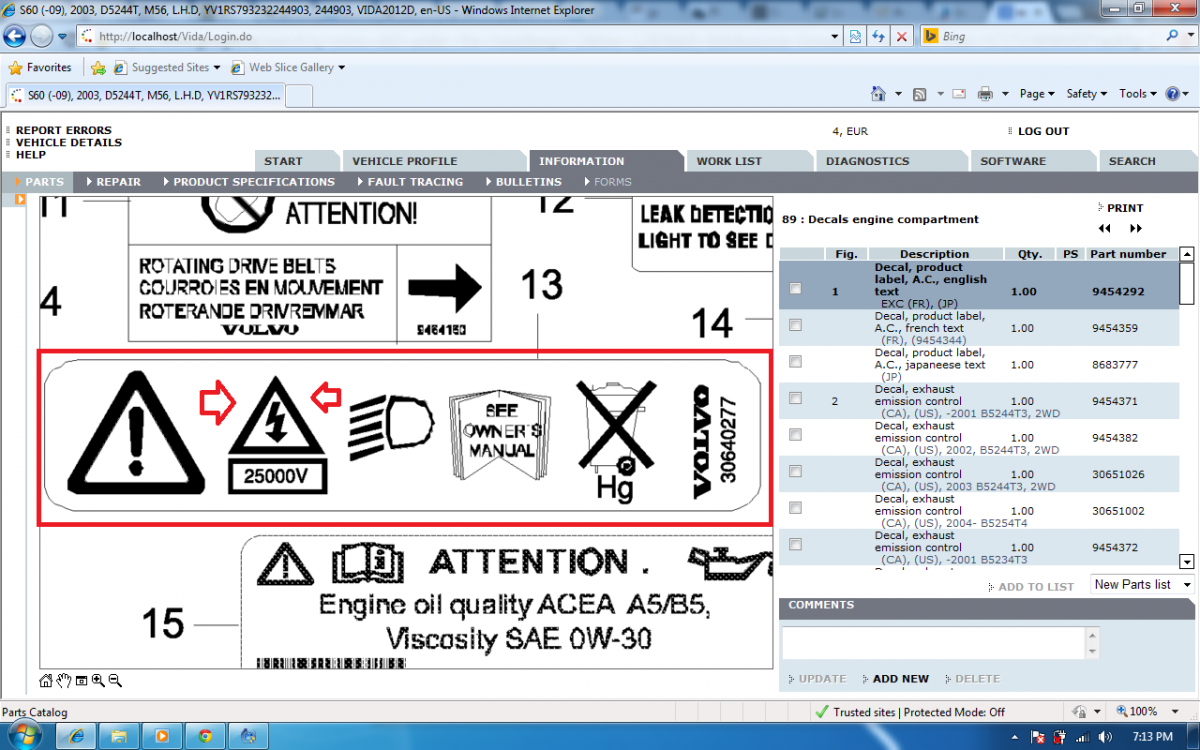Click the LOG OUT link

pyautogui.click(x=1043, y=131)
